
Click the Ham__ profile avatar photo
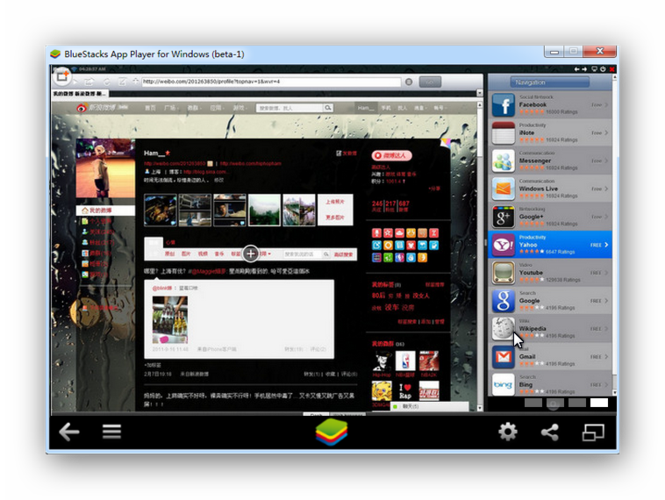(105, 168)
